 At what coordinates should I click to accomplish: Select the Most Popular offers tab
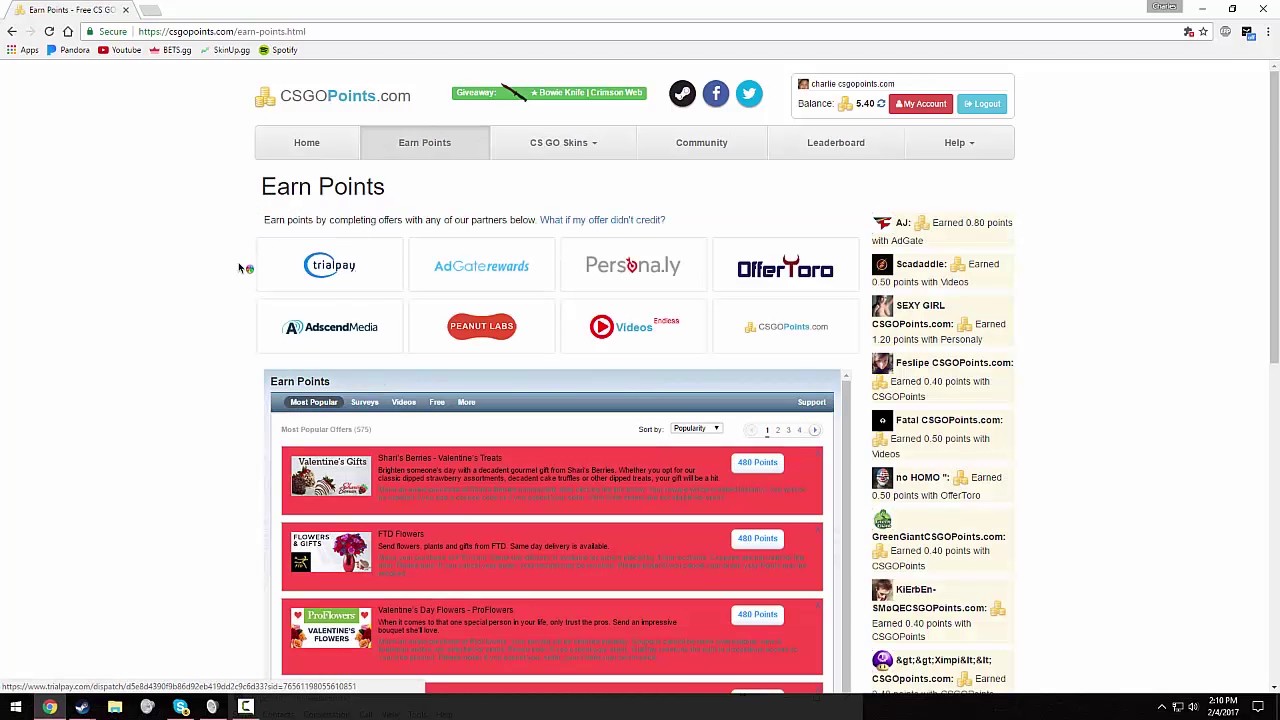coord(314,402)
